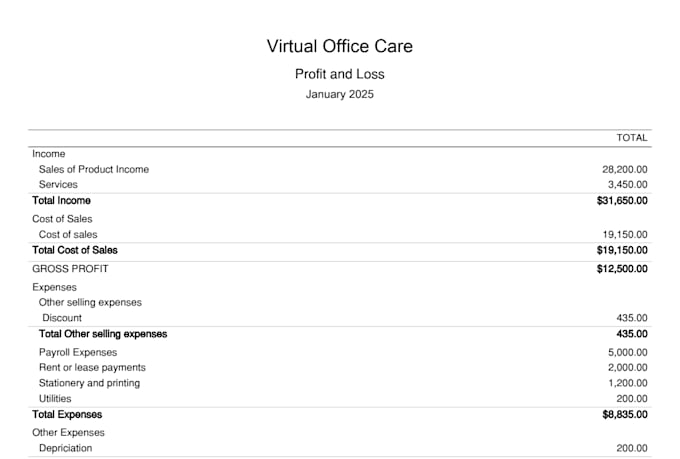680x459 pixels.
Task: Open the 1,200.00 stationery amount
Action: tap(628, 383)
